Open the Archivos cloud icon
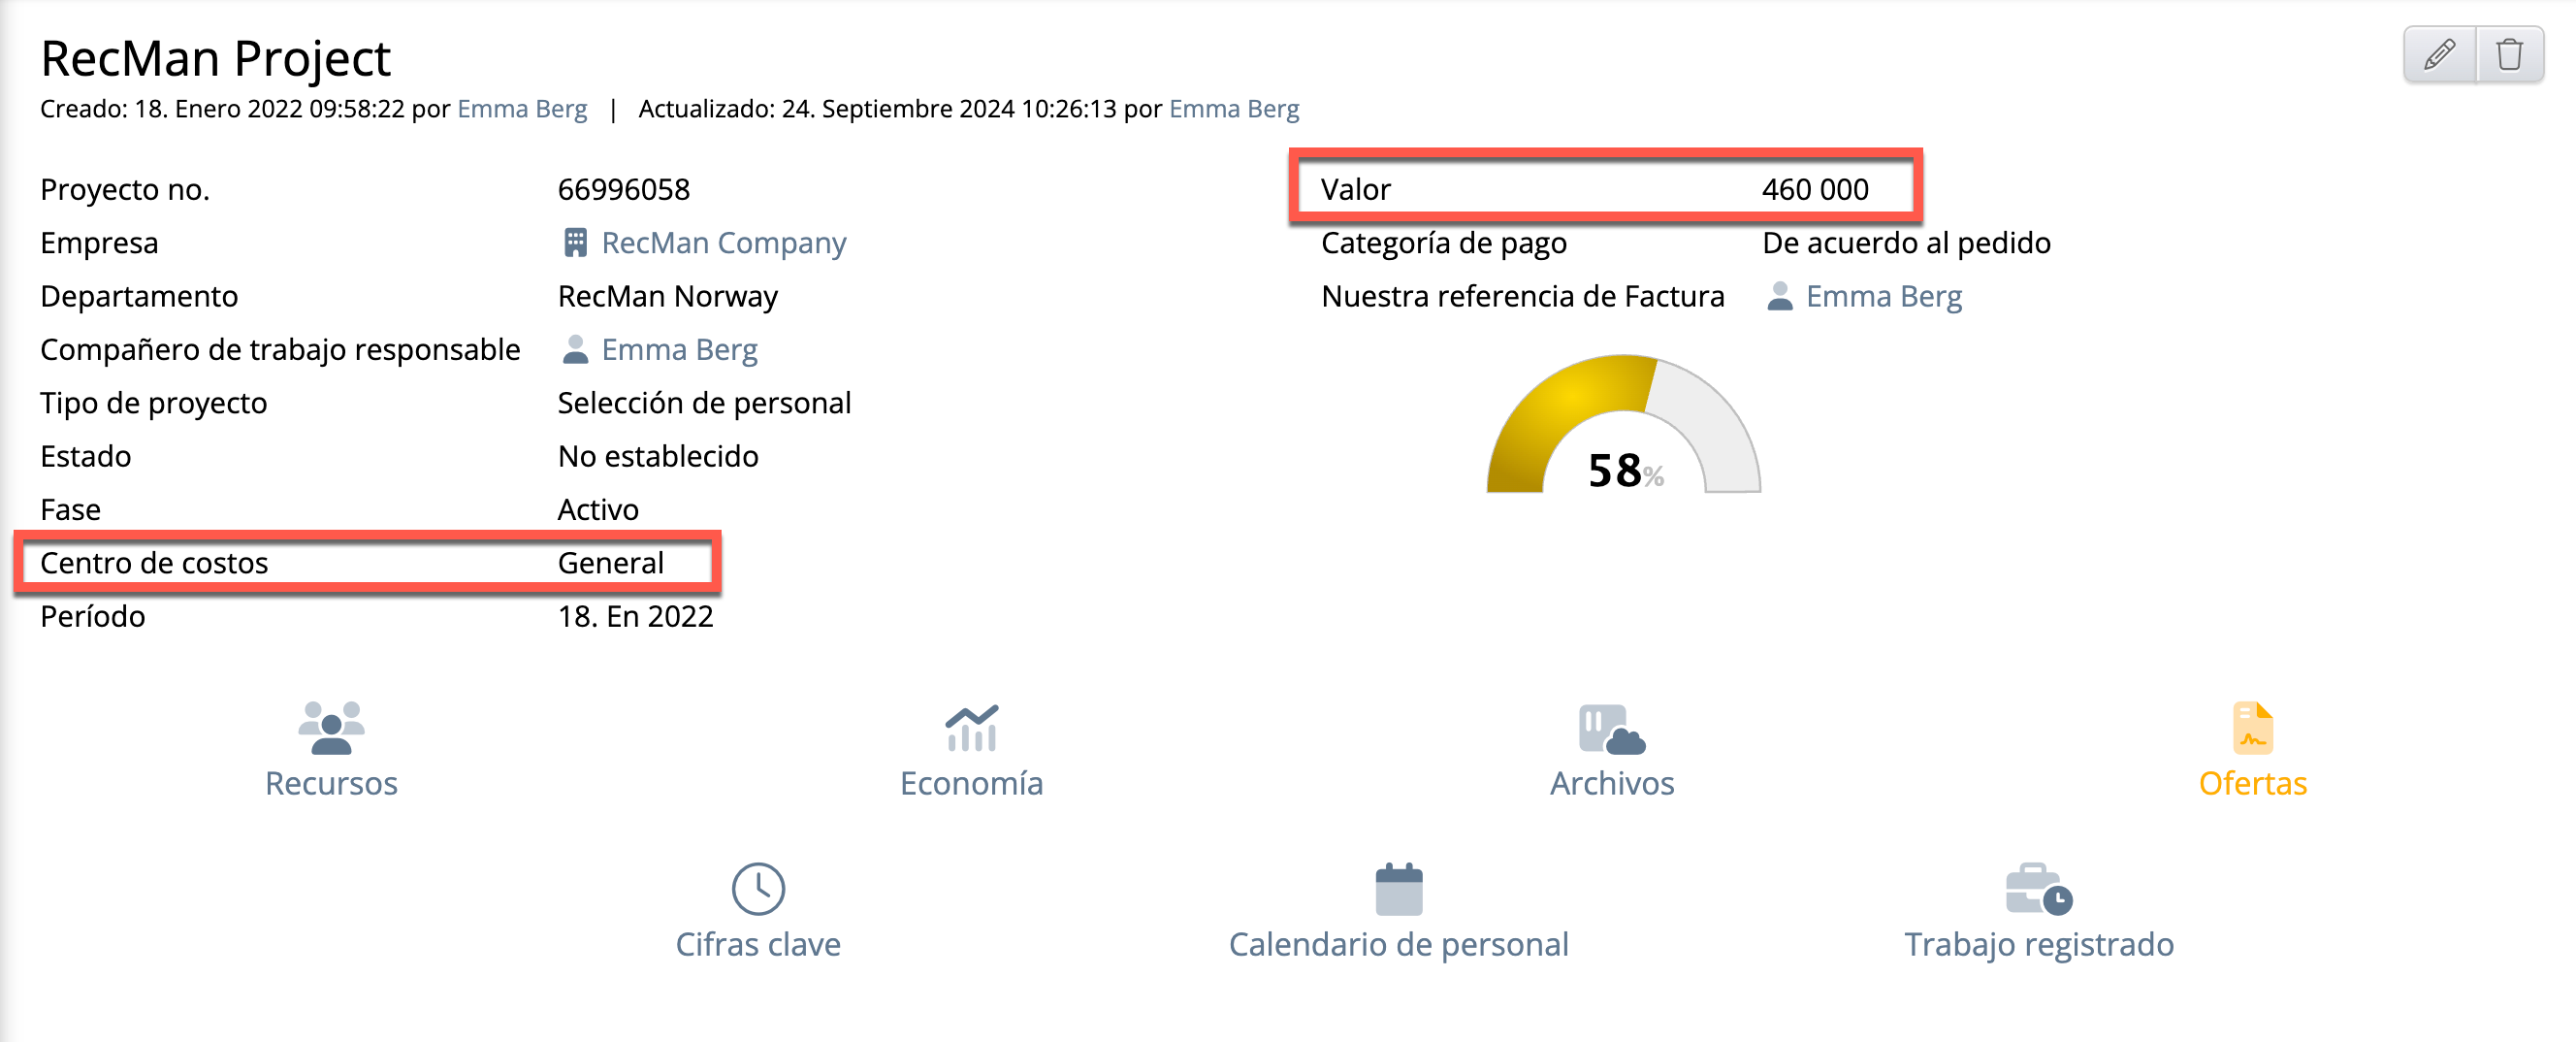 1612,728
